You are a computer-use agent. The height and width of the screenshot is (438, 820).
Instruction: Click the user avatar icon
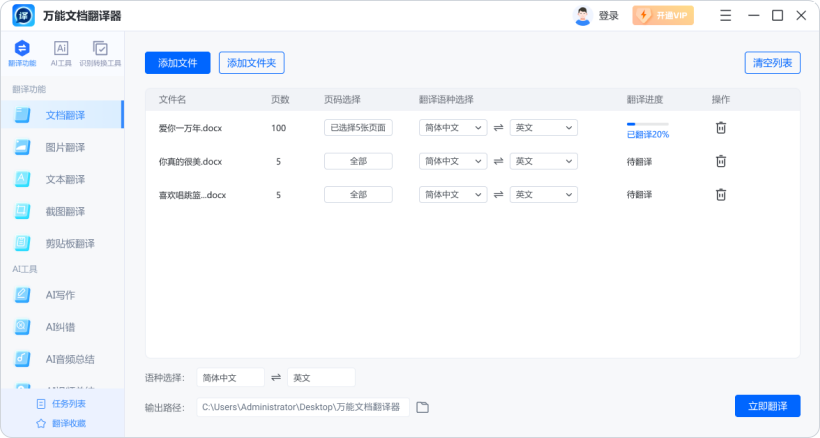582,16
